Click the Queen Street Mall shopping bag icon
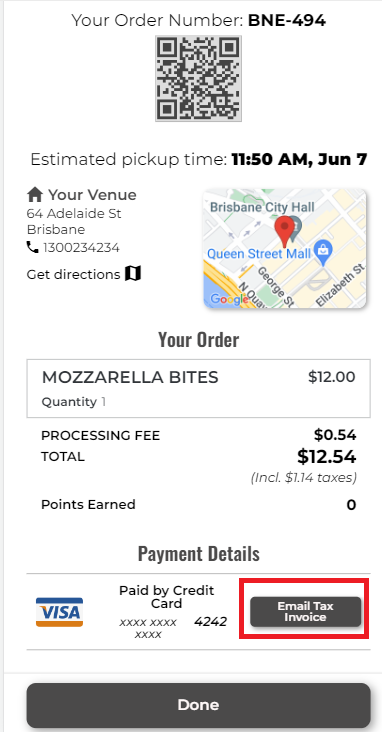382x732 pixels. coord(322,248)
